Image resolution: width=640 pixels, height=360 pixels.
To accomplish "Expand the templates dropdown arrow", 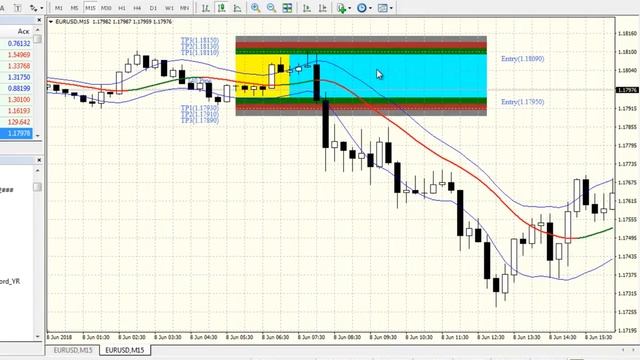I will [391, 8].
